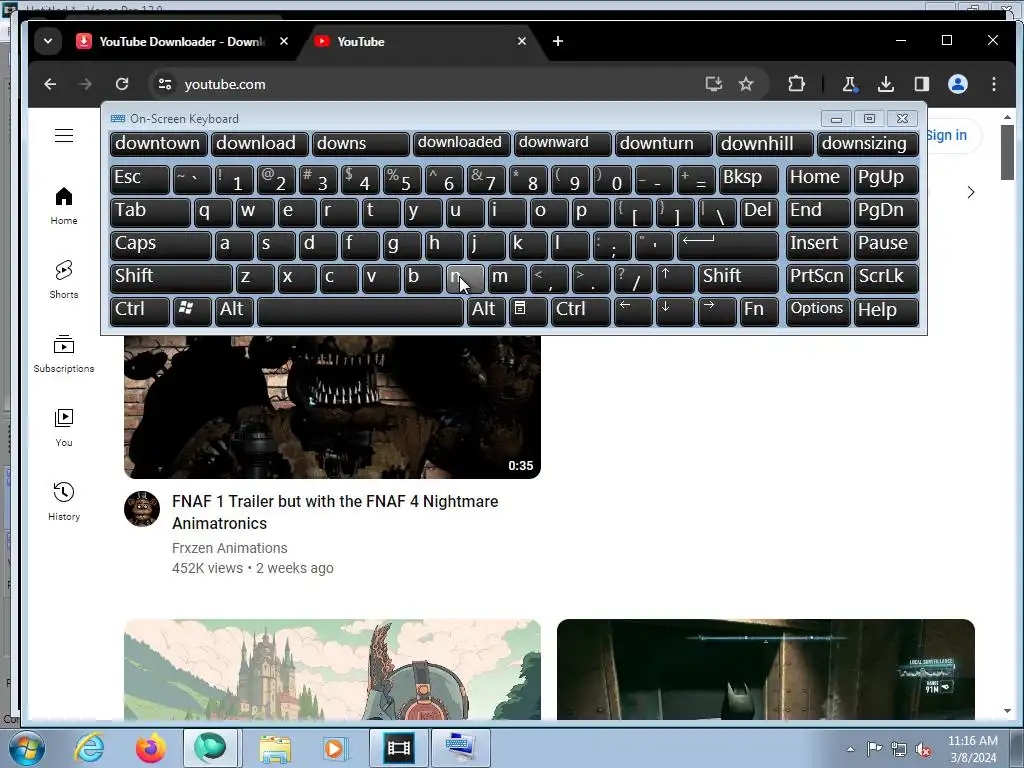Open the Chrome profile avatar

(958, 84)
